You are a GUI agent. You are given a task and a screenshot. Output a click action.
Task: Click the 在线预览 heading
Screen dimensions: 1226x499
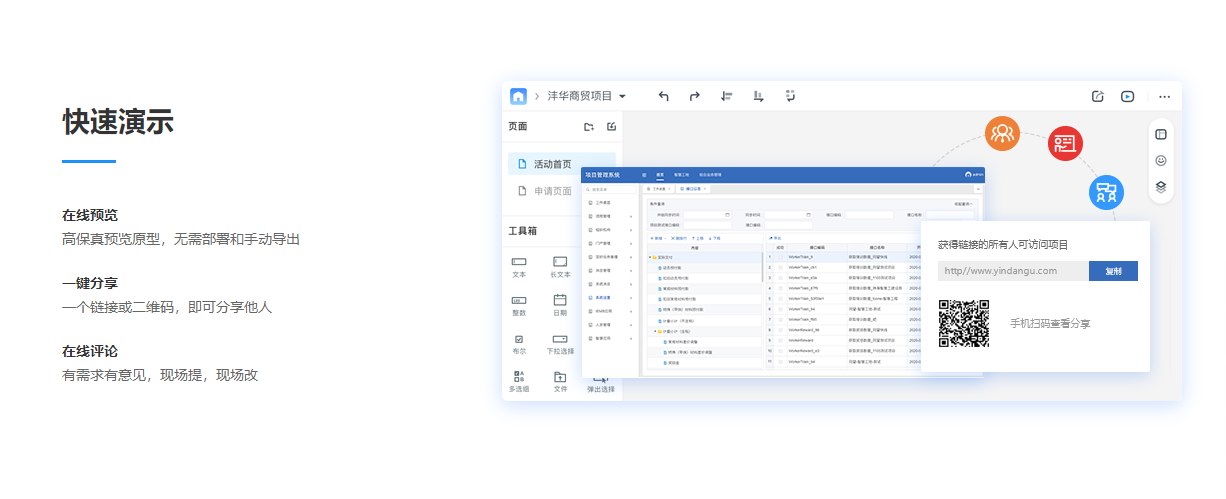click(x=90, y=215)
